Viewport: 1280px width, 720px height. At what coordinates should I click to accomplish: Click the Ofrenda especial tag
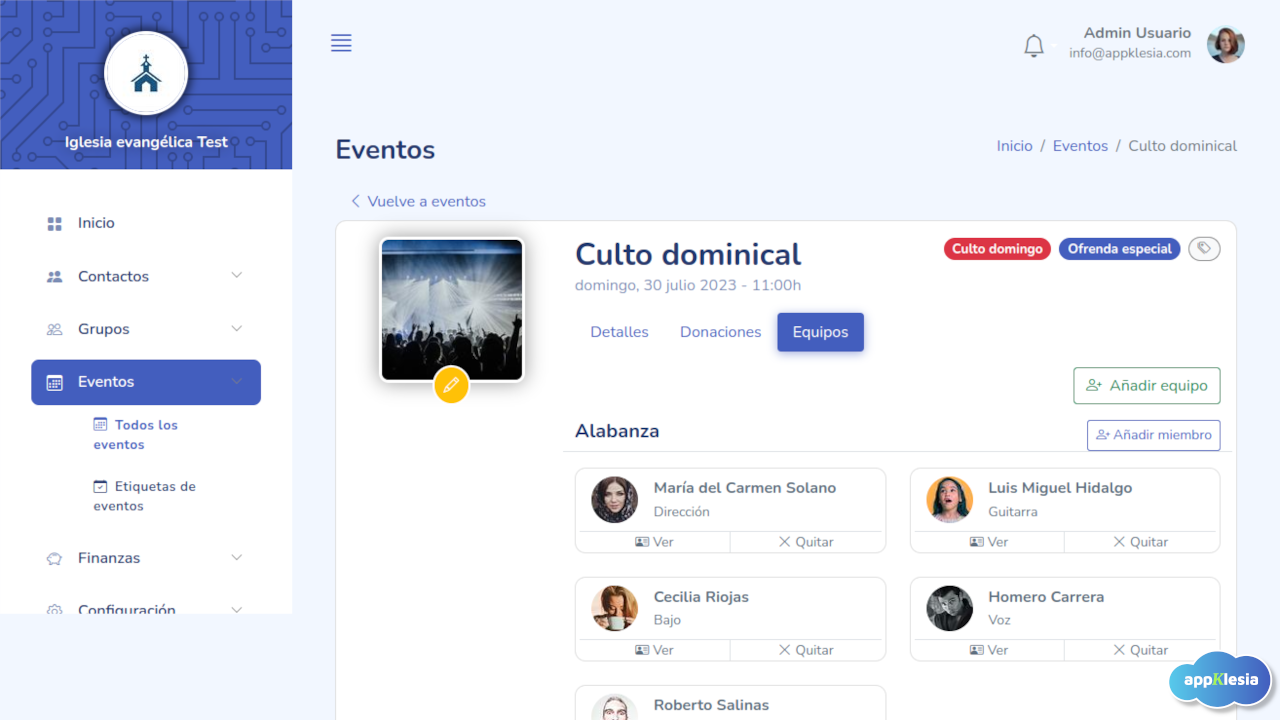[1119, 249]
